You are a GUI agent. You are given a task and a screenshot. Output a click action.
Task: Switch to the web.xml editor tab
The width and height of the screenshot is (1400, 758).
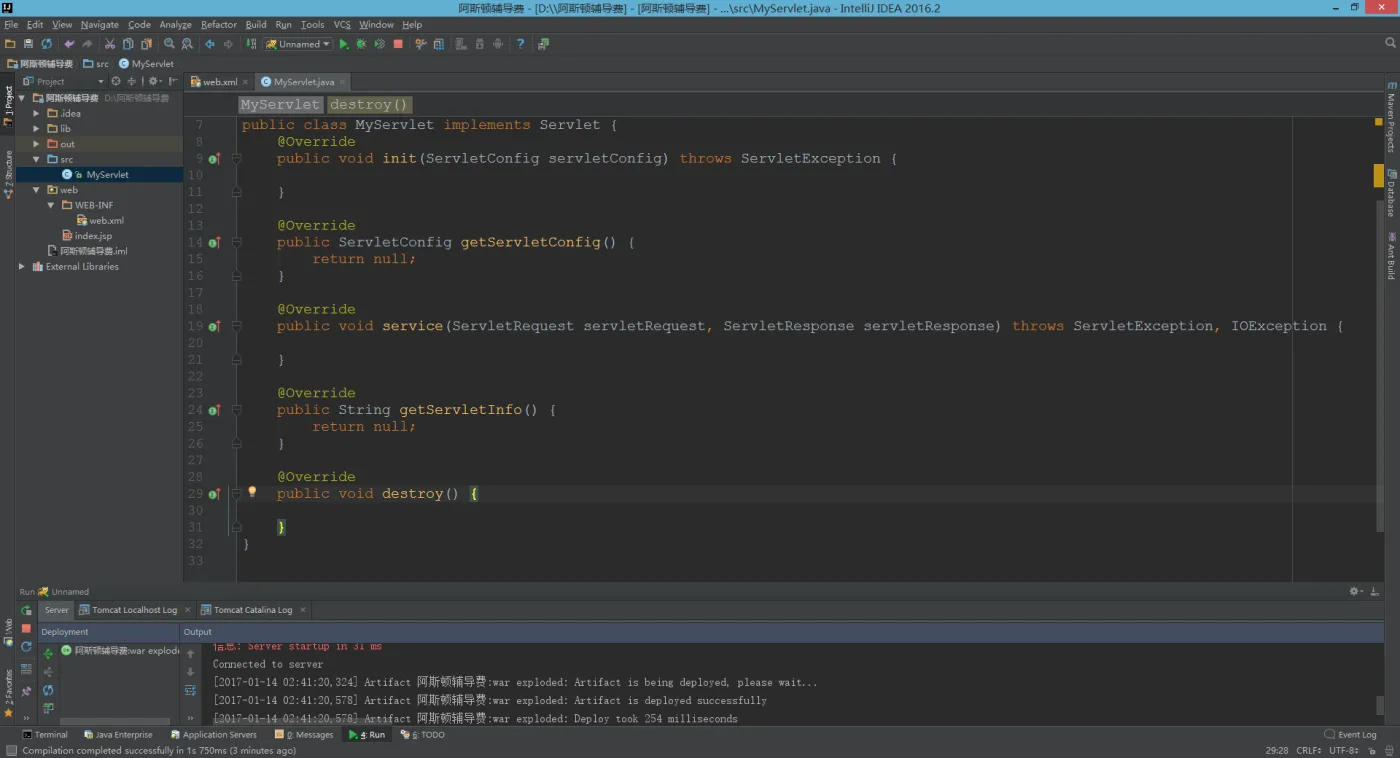[x=220, y=82]
